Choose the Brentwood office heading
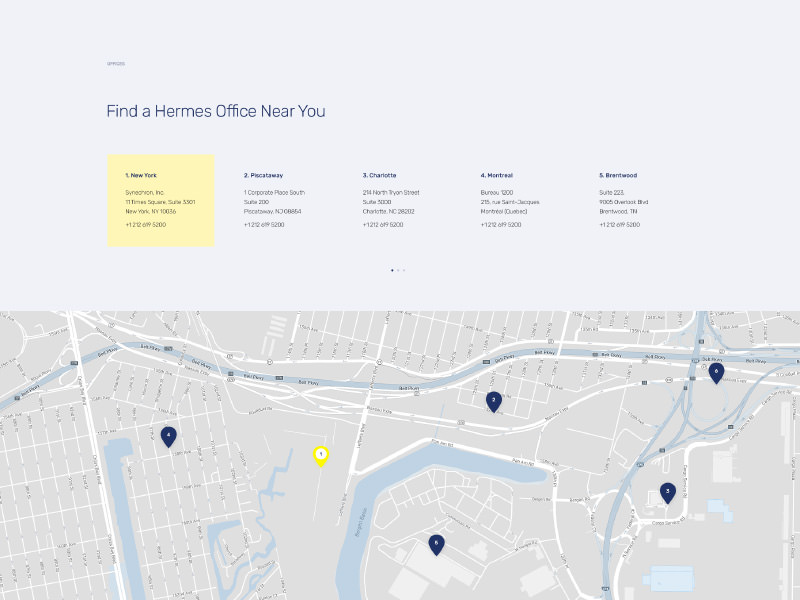800x600 pixels. (618, 175)
